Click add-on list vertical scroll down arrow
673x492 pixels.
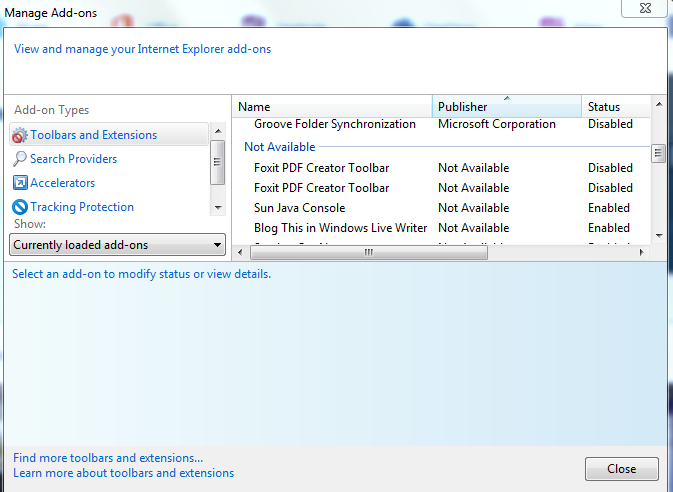pyautogui.click(x=659, y=236)
